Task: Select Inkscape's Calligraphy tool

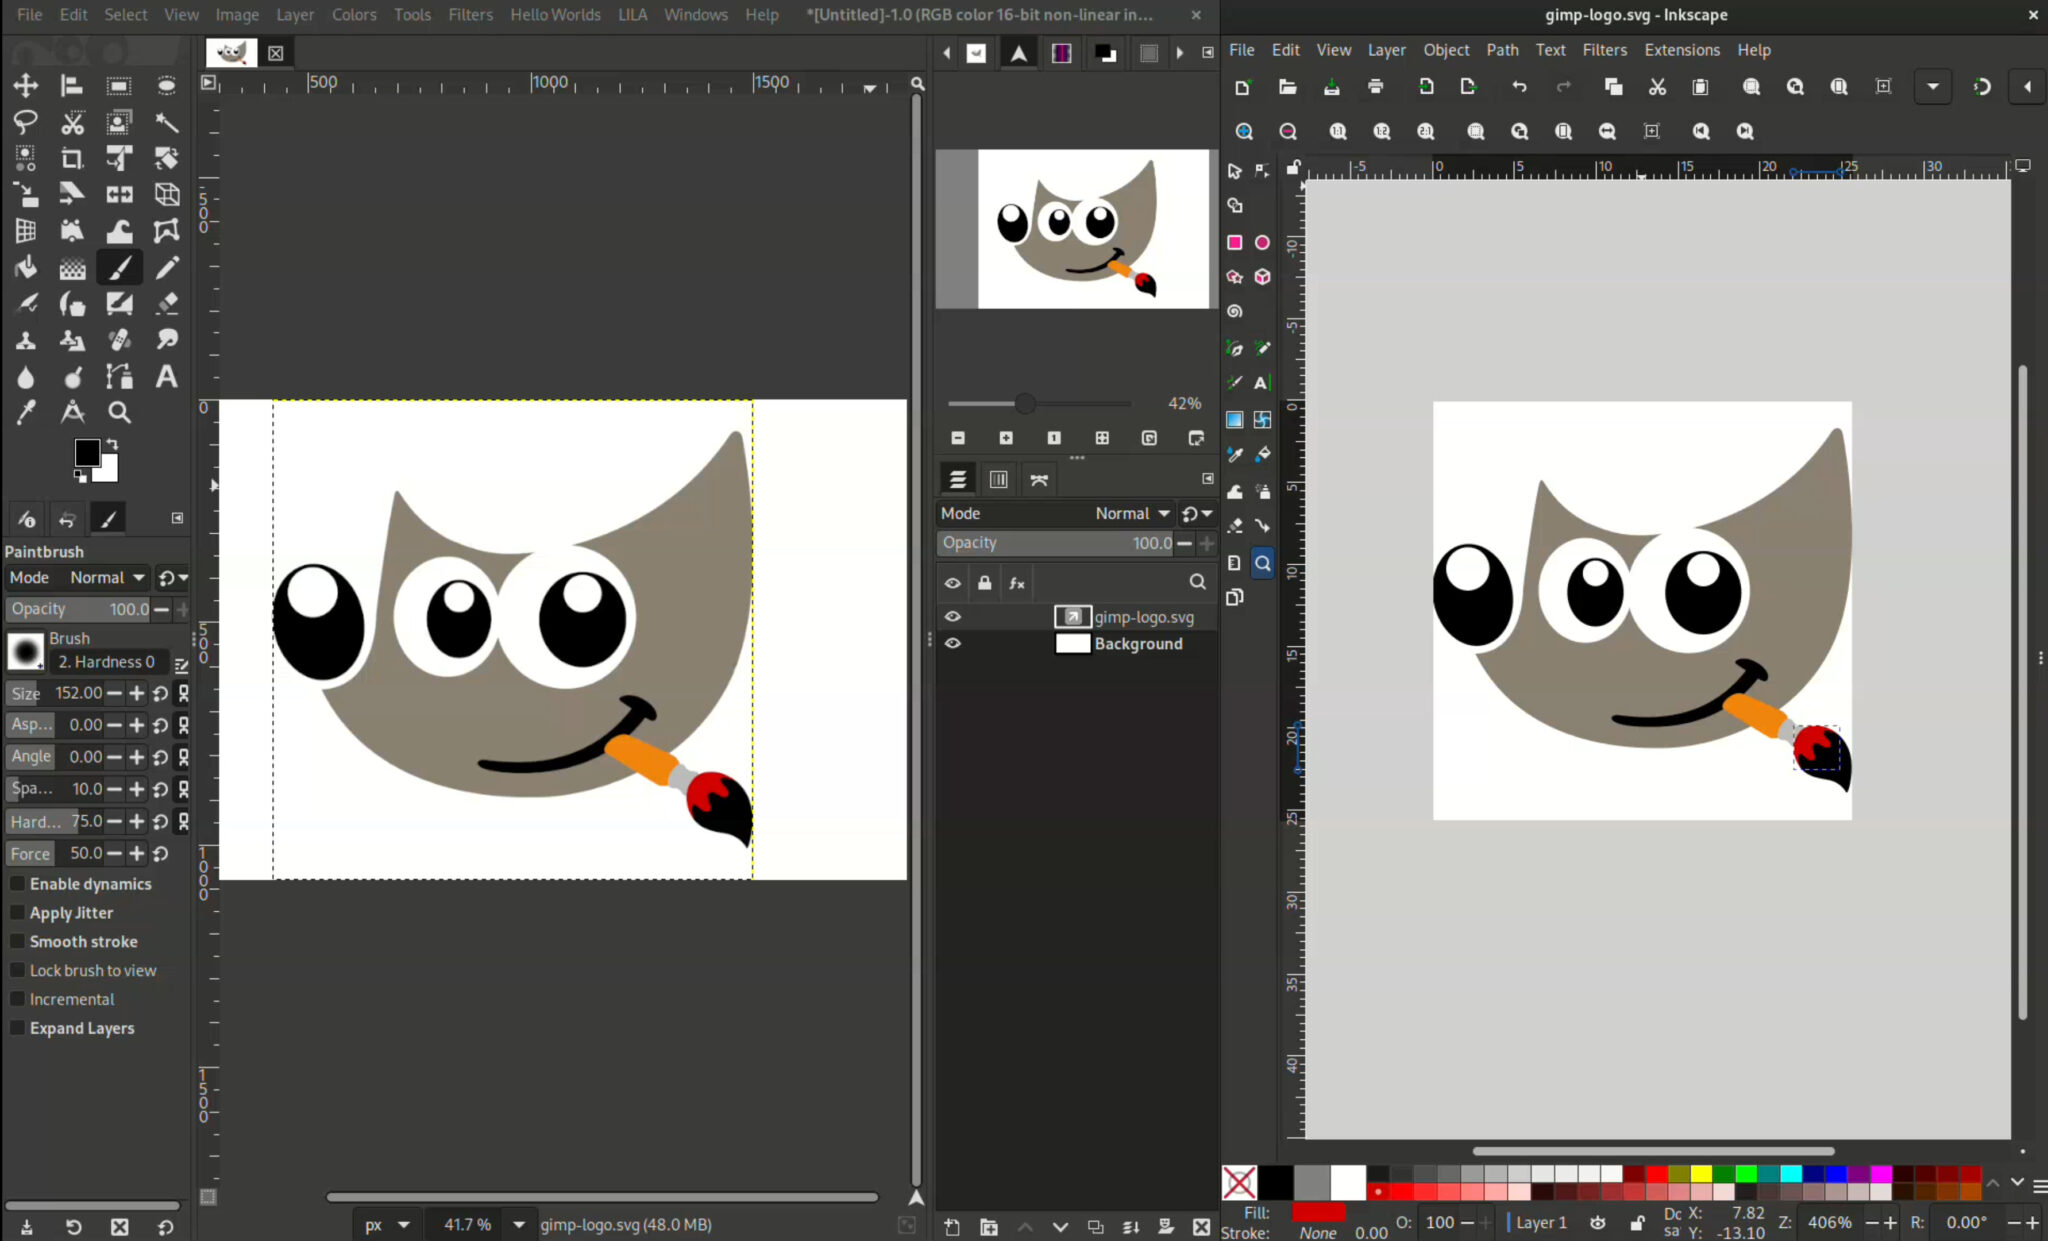Action: (x=1235, y=383)
